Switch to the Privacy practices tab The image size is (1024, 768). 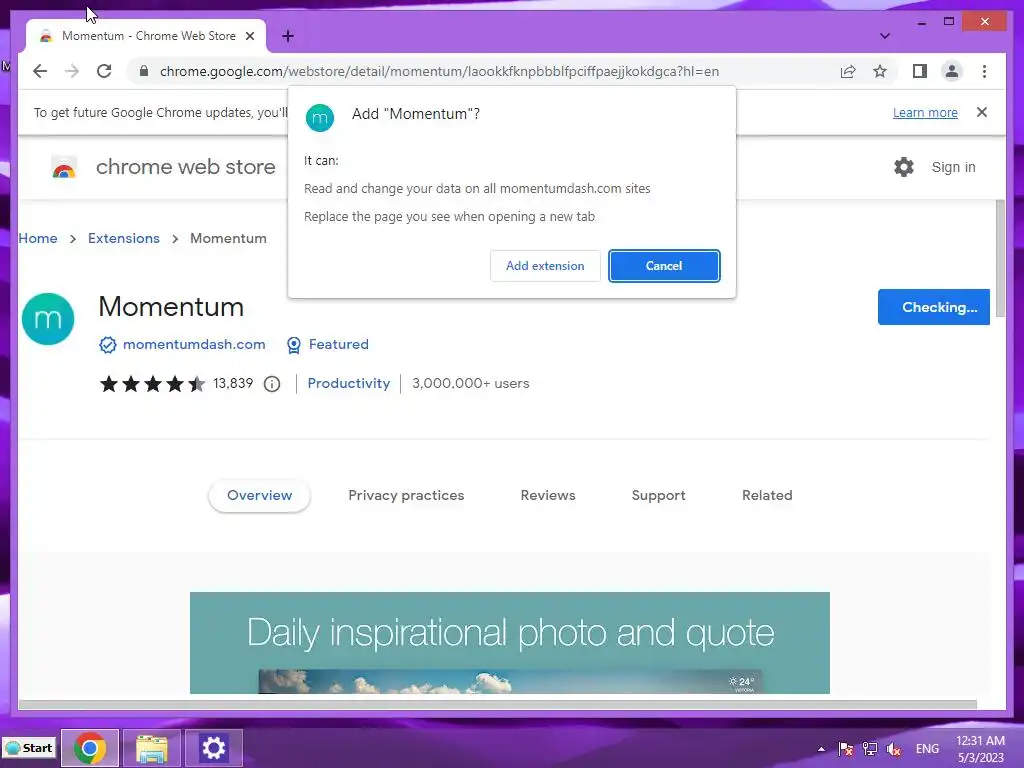tap(406, 495)
